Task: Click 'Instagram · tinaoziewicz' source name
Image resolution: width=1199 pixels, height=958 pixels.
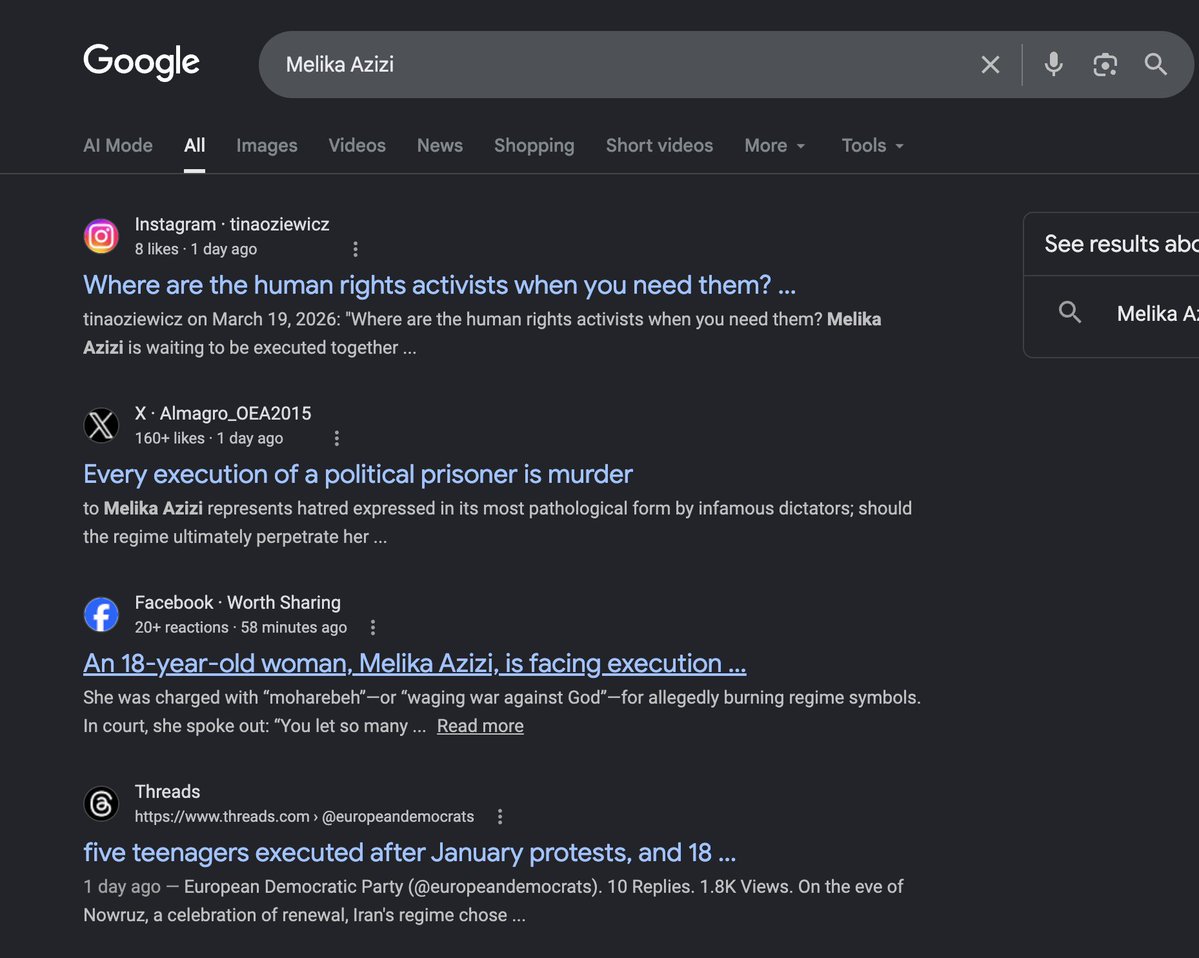Action: coord(232,224)
